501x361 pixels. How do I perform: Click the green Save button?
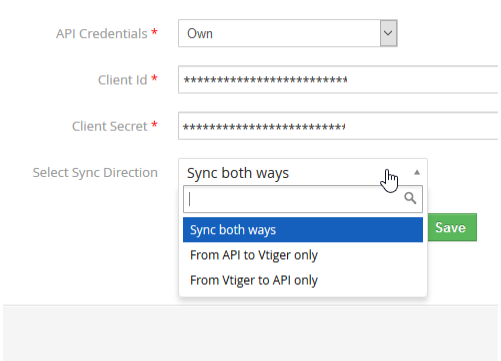pyautogui.click(x=452, y=227)
